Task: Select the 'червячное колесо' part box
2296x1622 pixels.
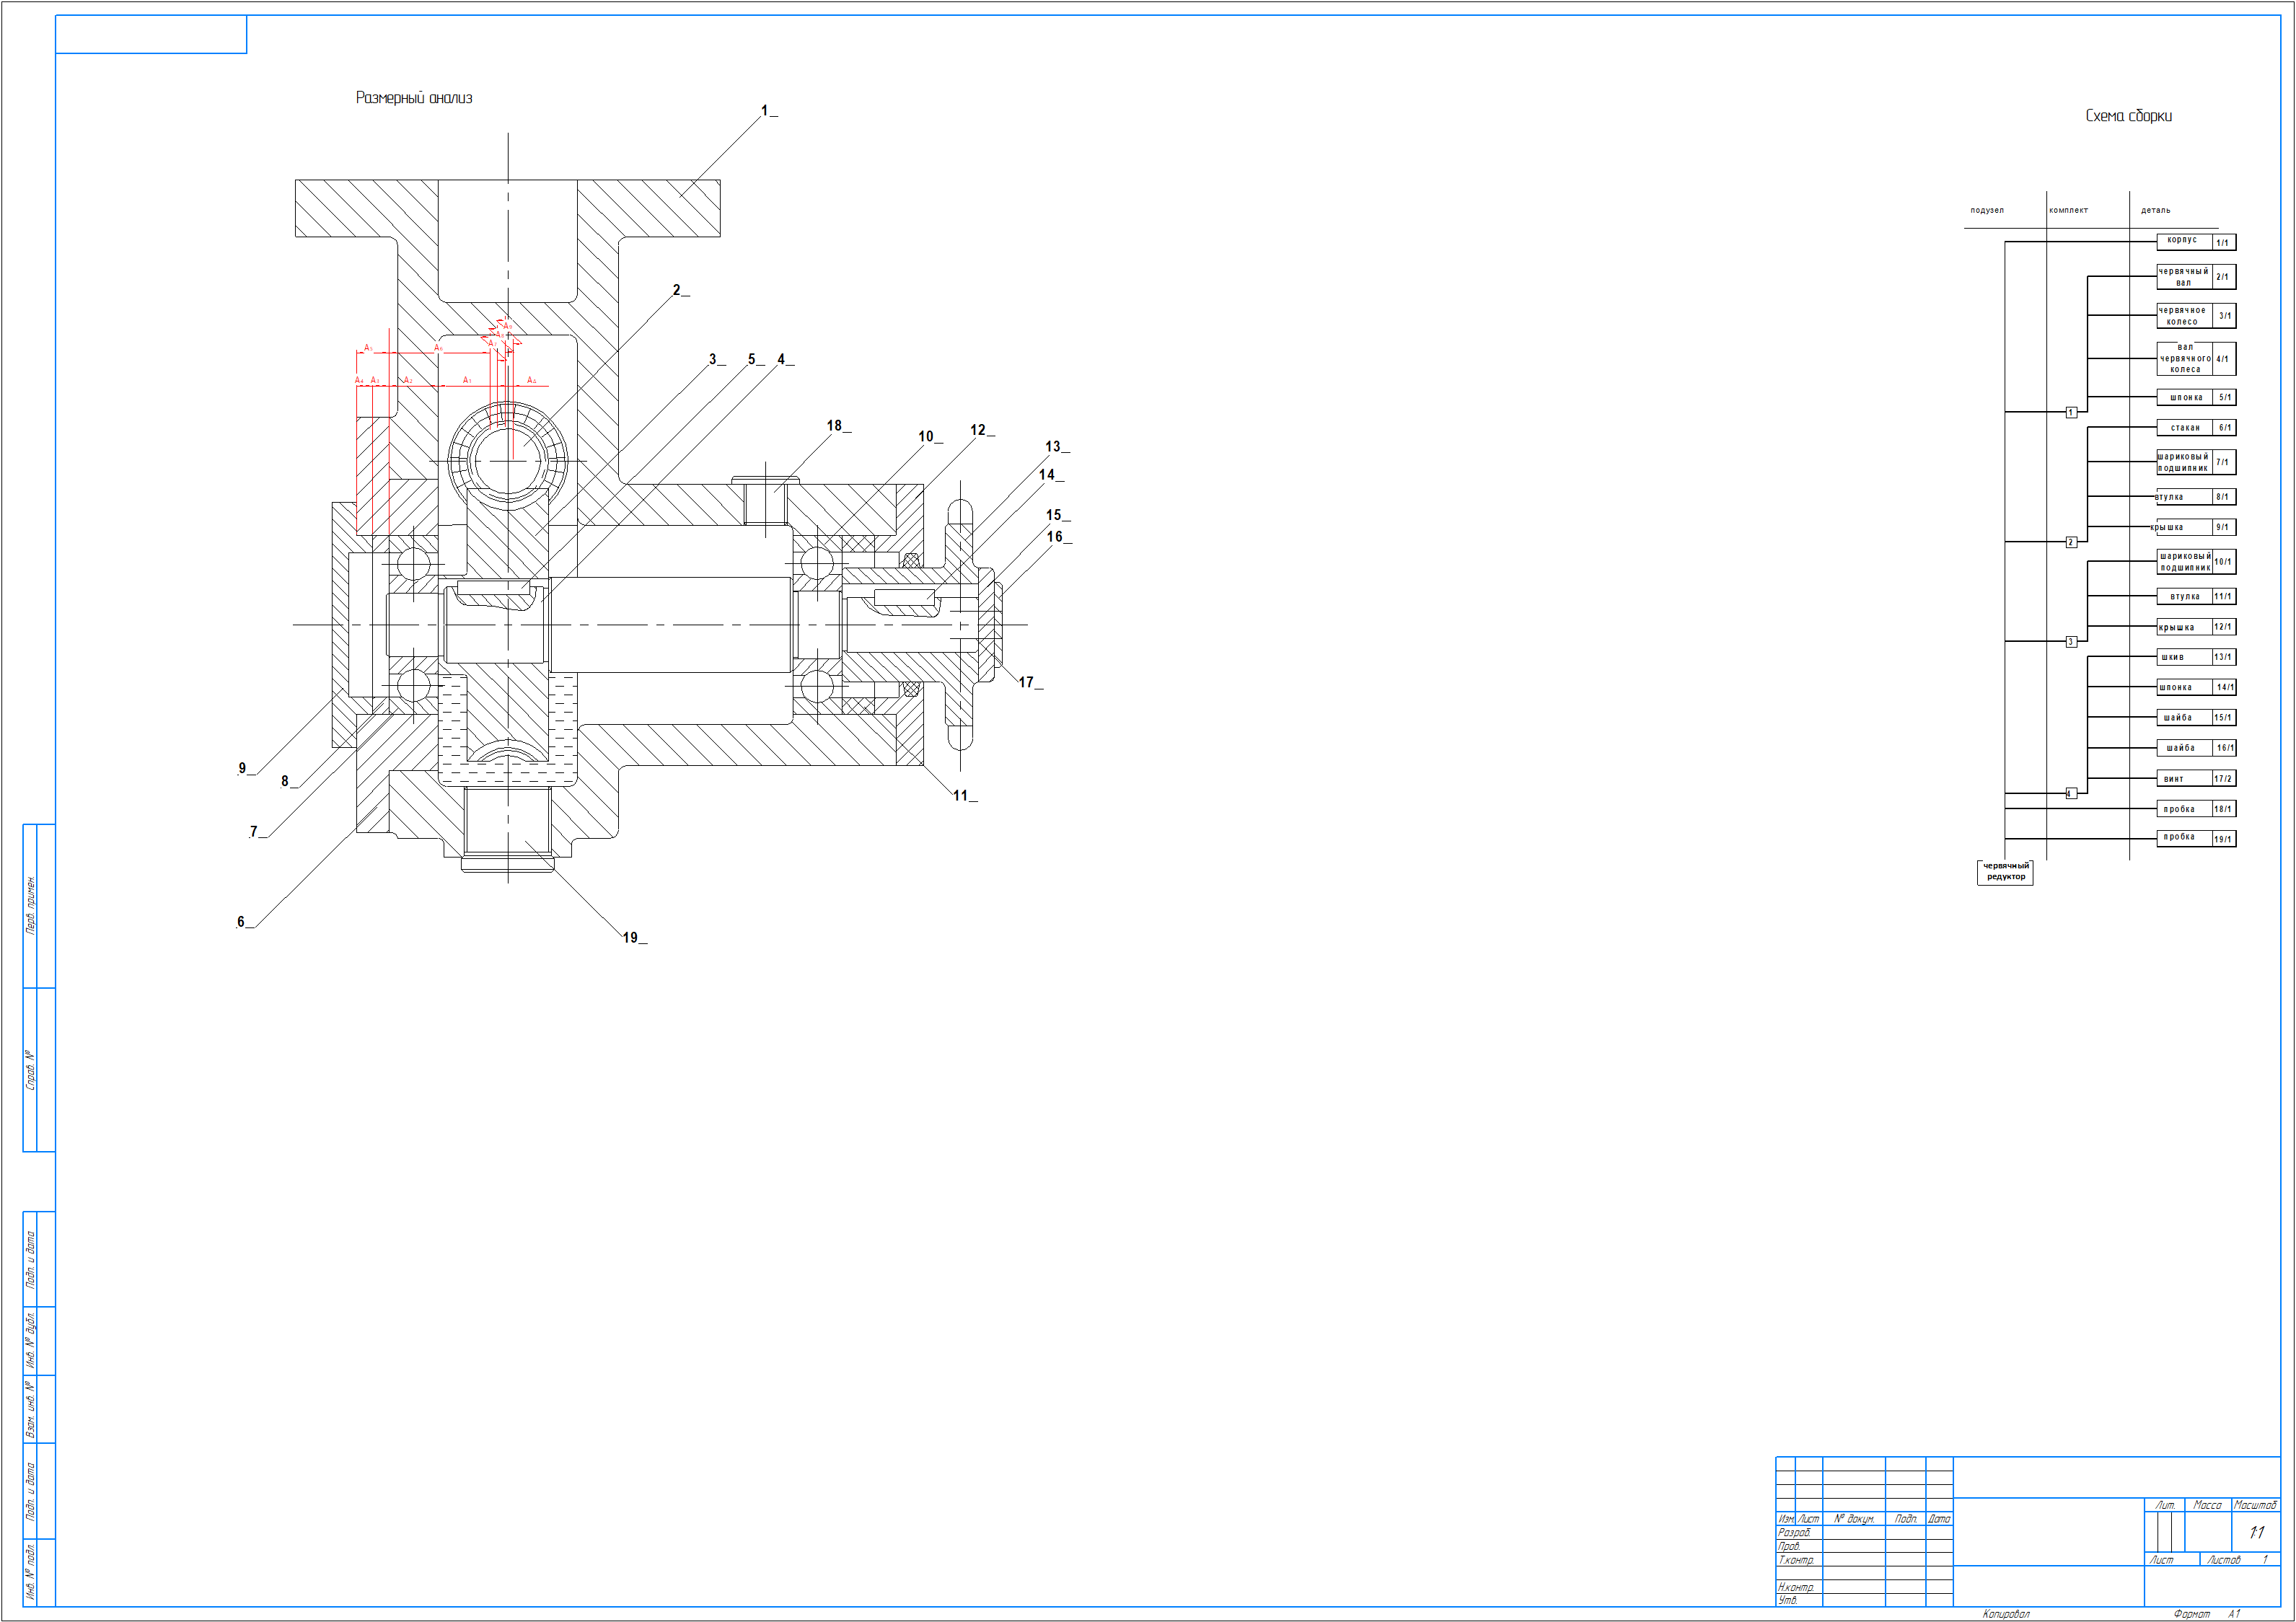Action: tap(2183, 316)
